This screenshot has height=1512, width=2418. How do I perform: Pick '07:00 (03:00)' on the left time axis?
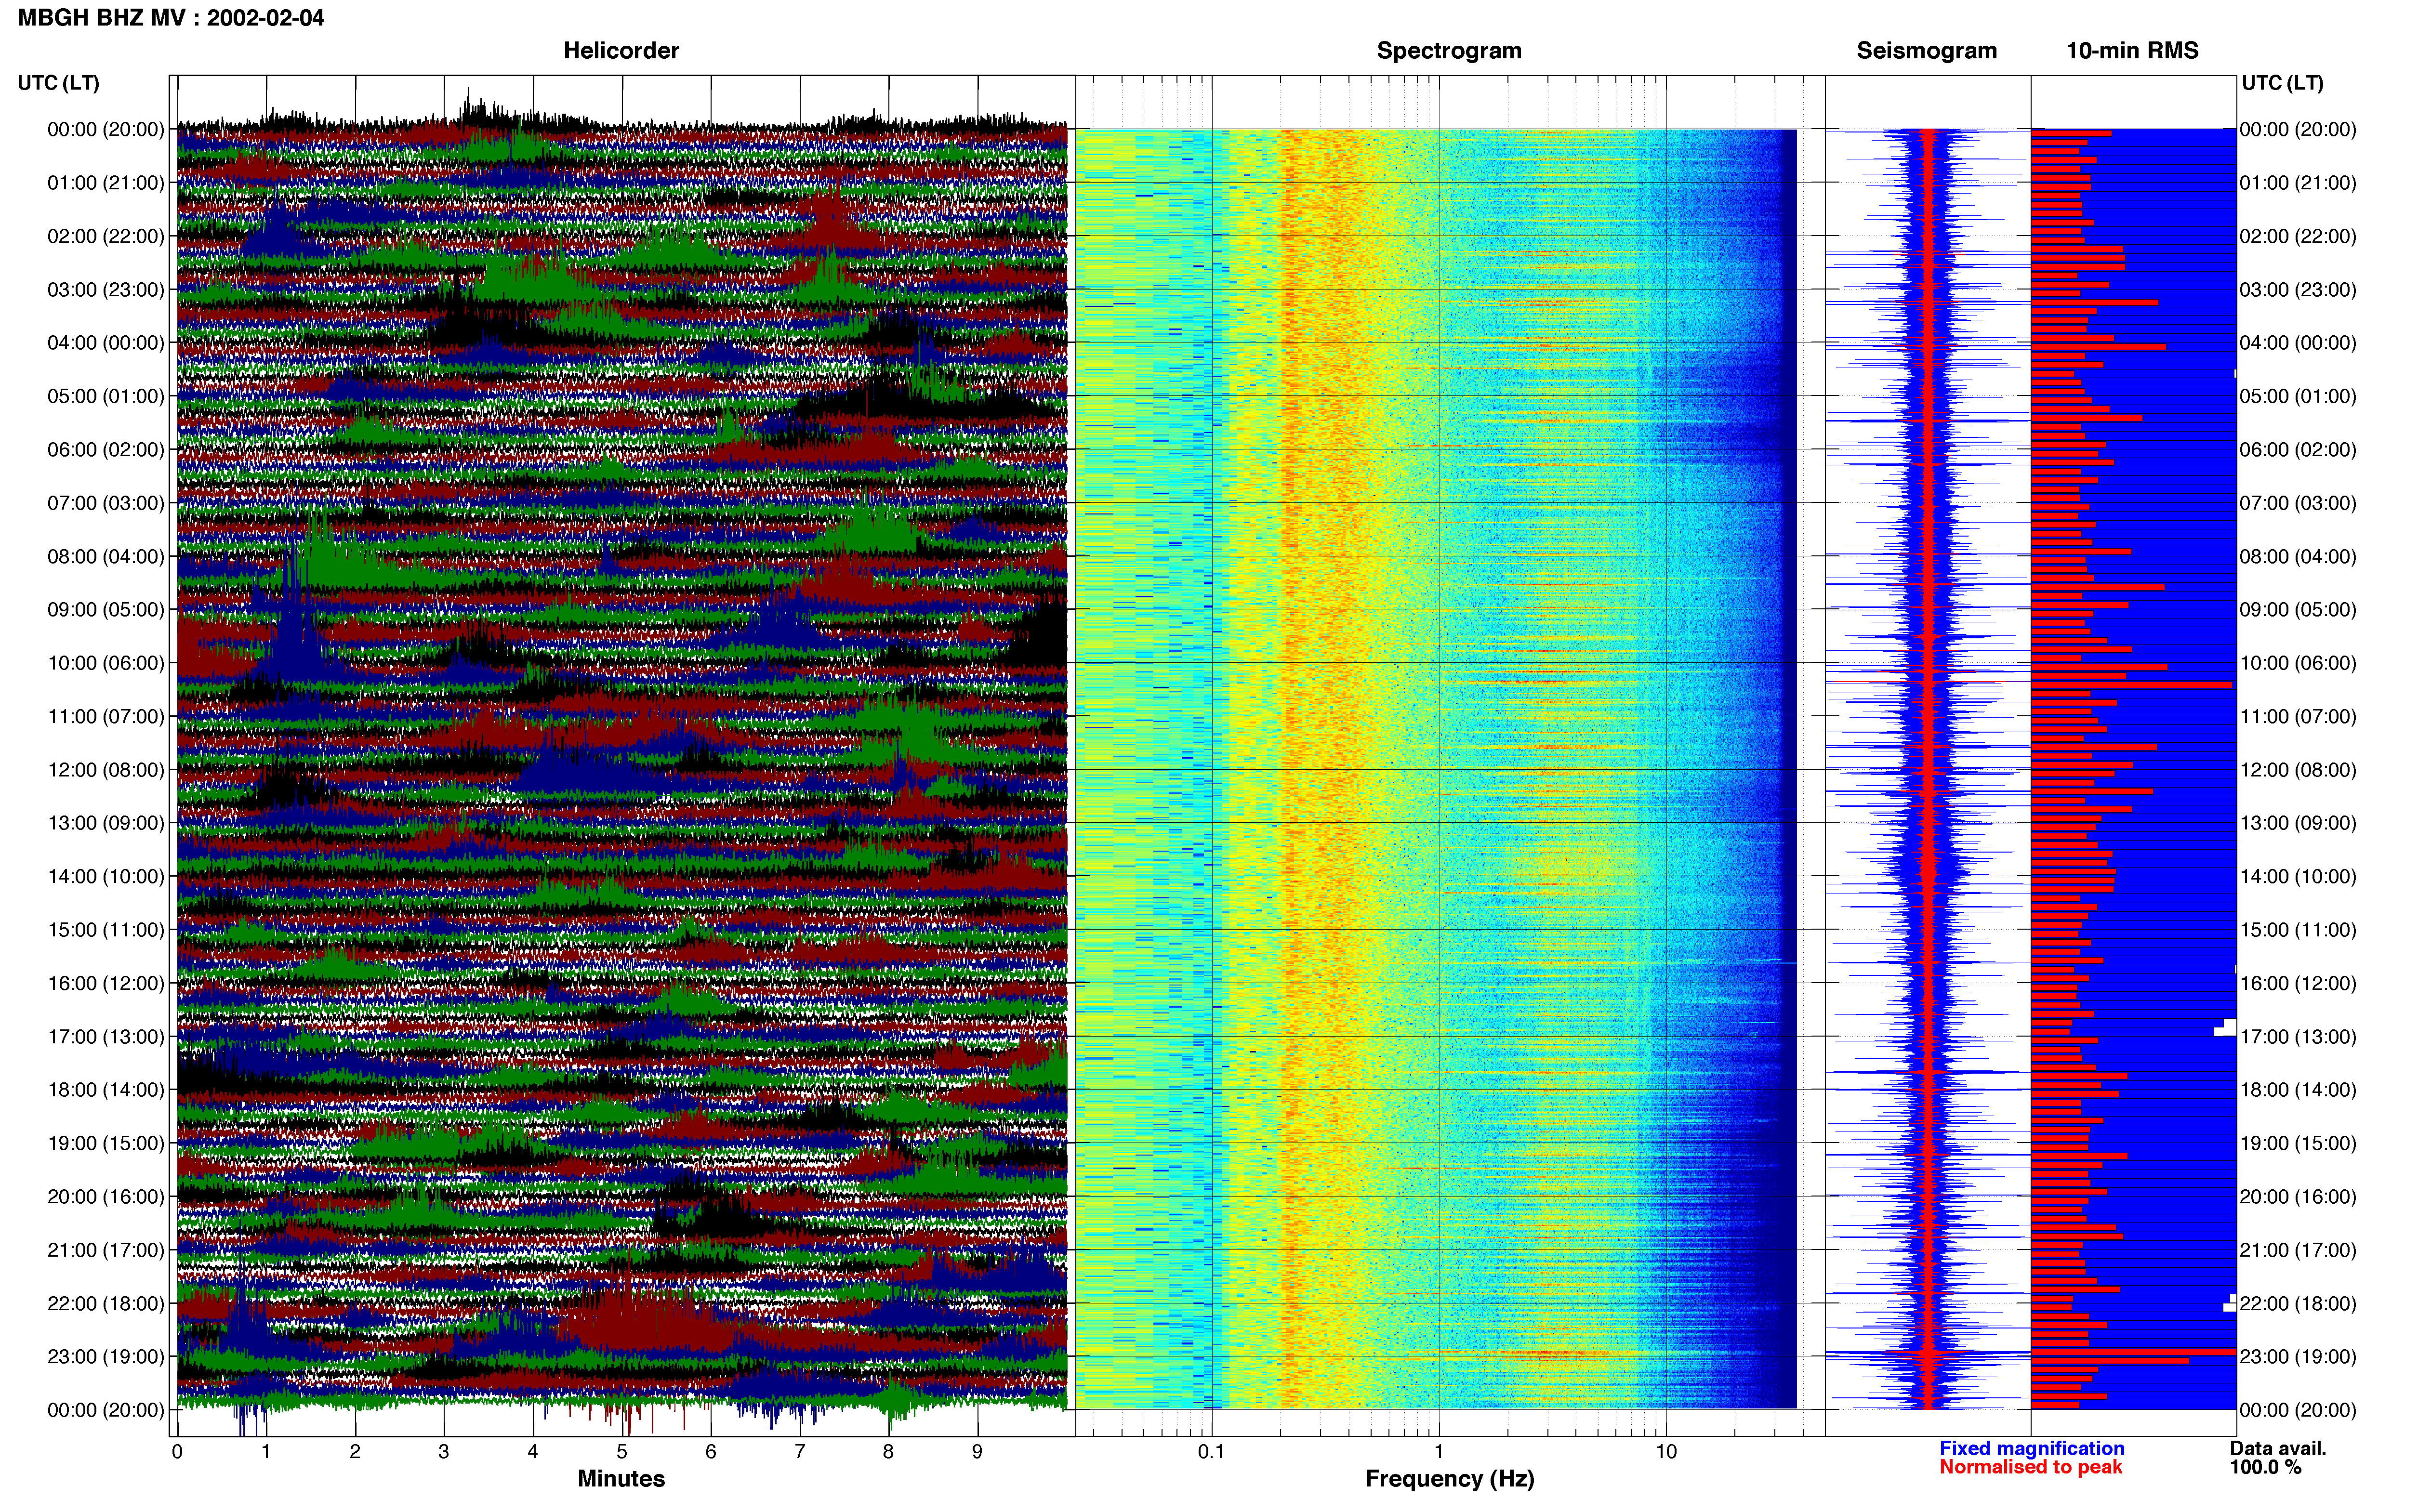[105, 503]
